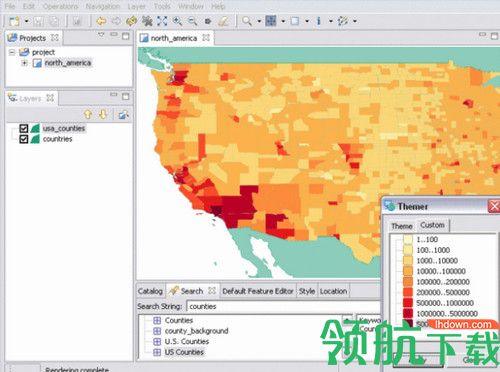Toggle visibility checkbox for countries layer
The height and width of the screenshot is (372, 500).
click(24, 139)
